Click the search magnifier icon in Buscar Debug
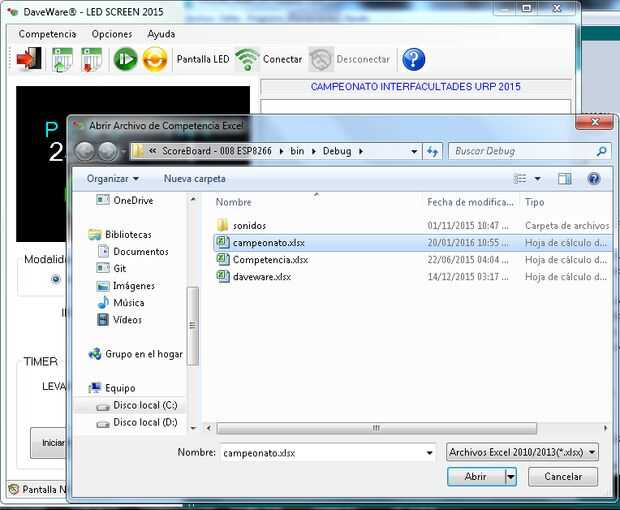This screenshot has width=620, height=510. 601,151
